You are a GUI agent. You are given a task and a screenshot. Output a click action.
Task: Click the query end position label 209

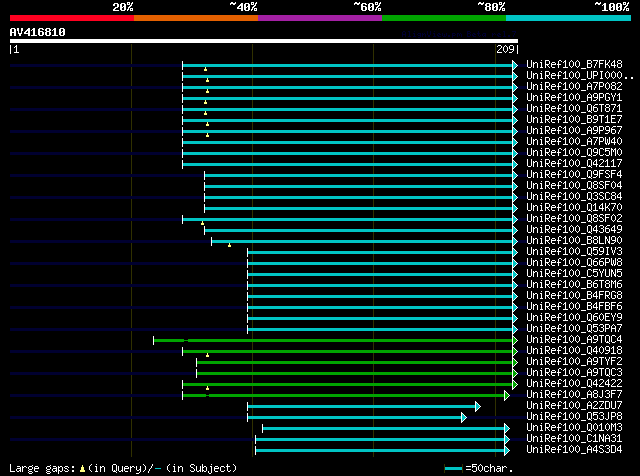pos(505,49)
